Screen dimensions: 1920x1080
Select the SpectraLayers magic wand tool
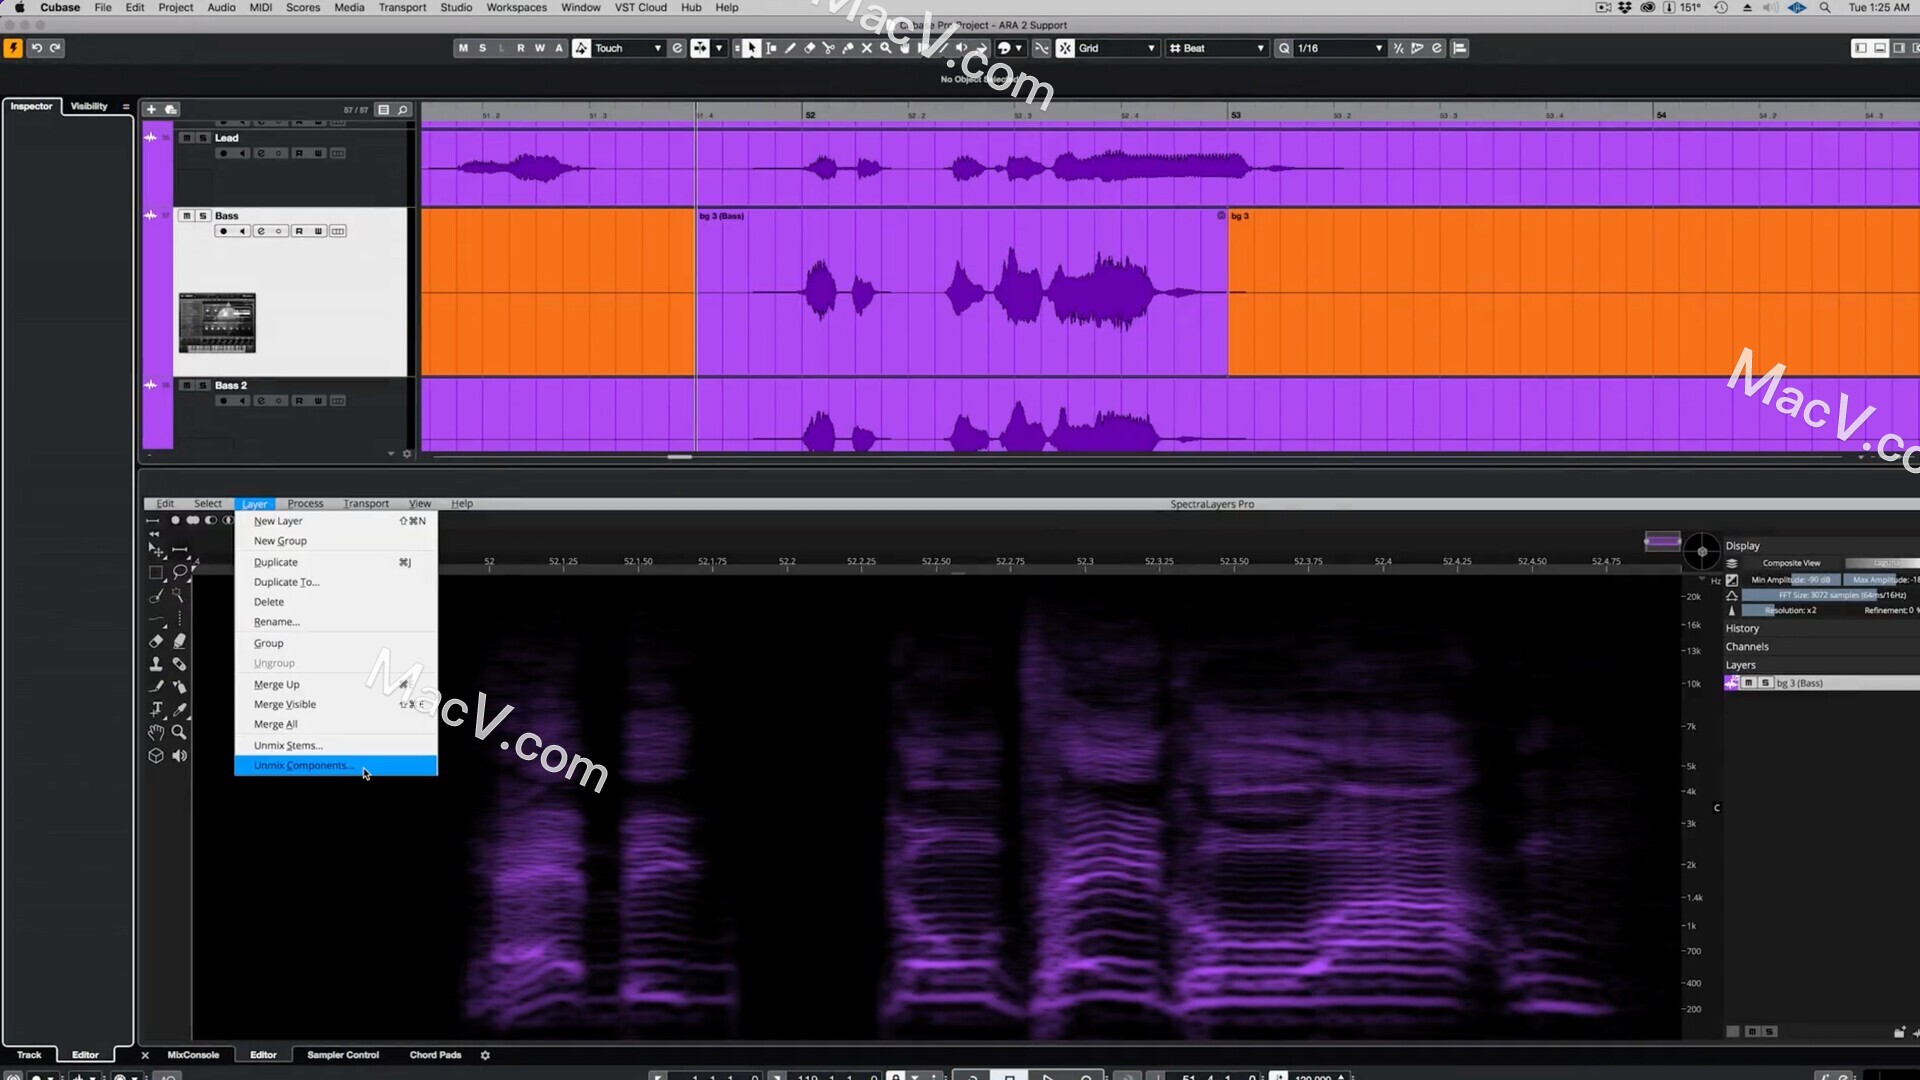[179, 596]
